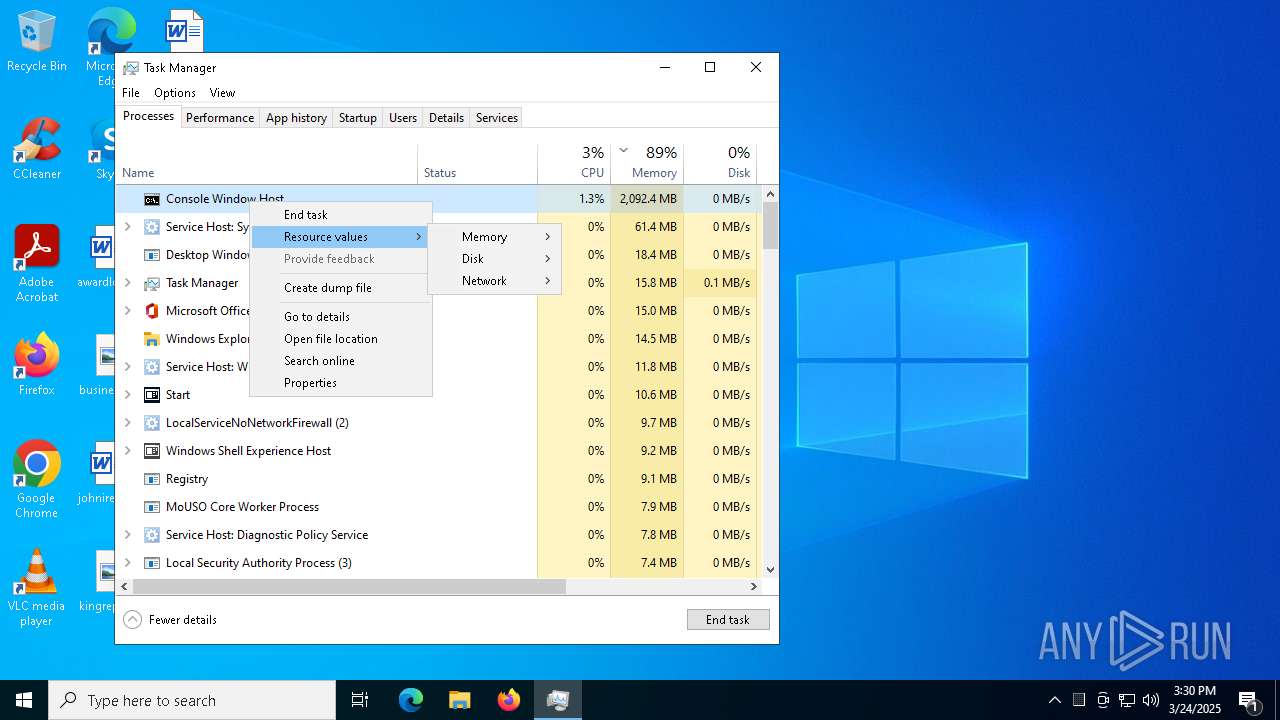
Task: Open the Firefox desktop shortcut
Action: pos(36,365)
